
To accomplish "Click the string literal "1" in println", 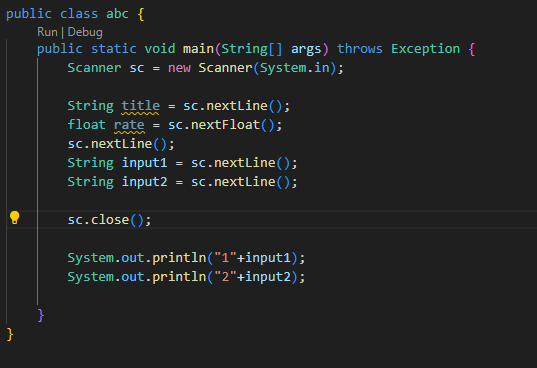I will click(x=225, y=258).
